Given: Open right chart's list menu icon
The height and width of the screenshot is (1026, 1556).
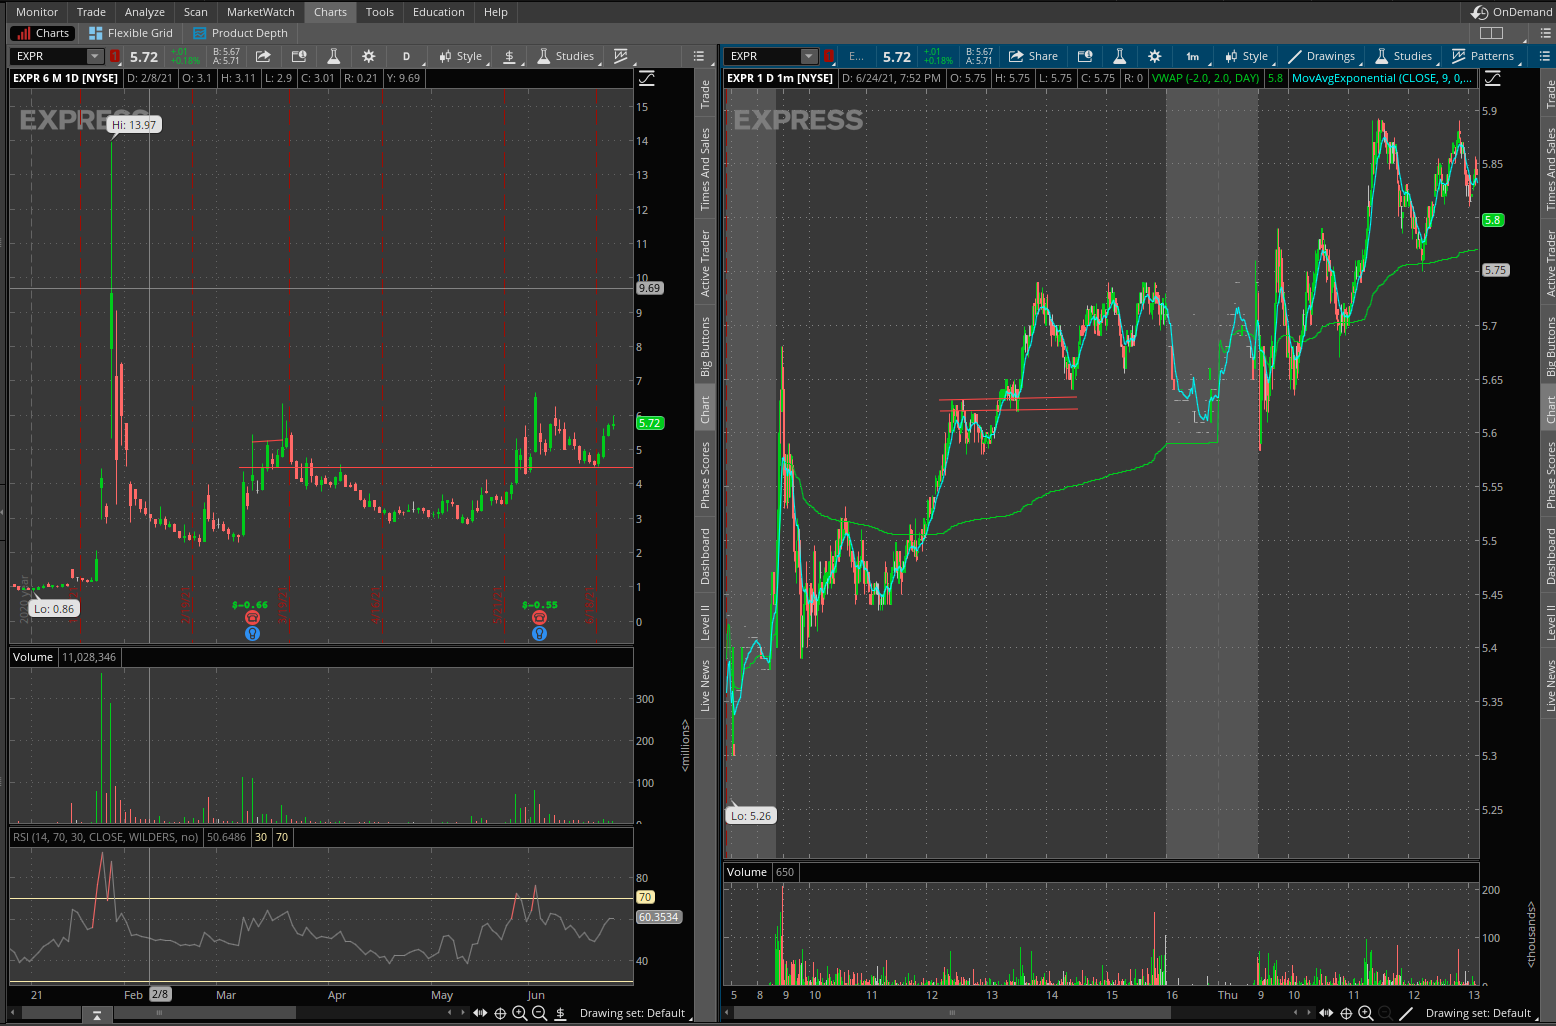Looking at the screenshot, I should point(1546,56).
